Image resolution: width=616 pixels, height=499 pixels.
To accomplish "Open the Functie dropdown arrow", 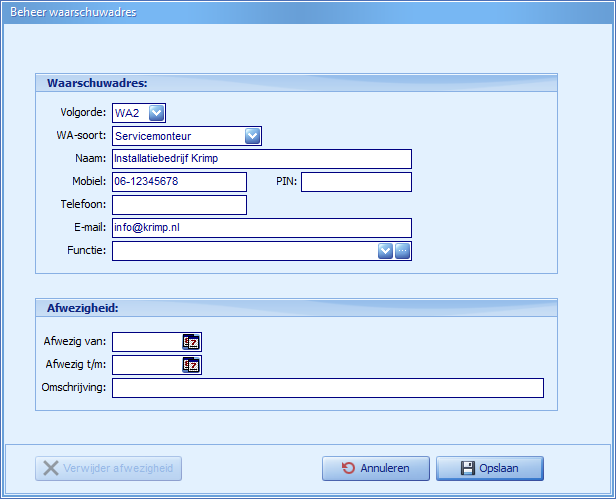I will (x=385, y=251).
